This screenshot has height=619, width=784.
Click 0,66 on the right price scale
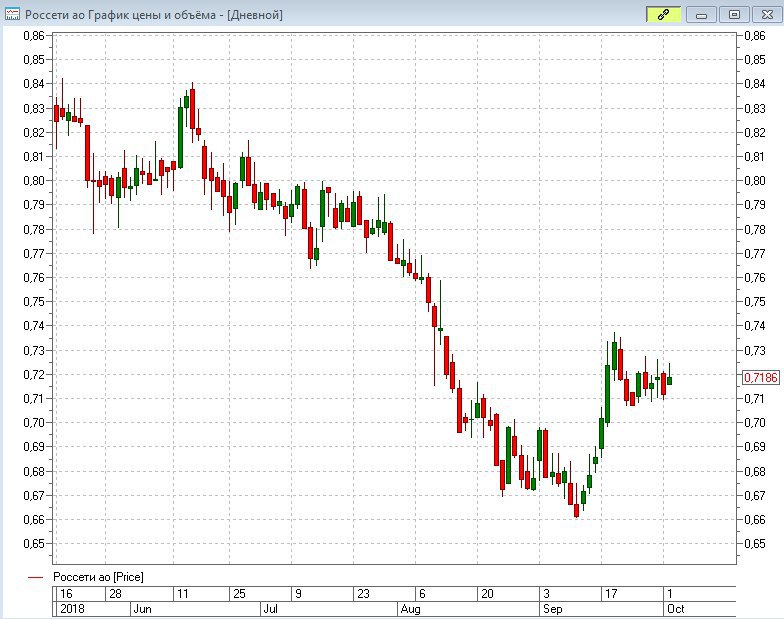[x=754, y=520]
